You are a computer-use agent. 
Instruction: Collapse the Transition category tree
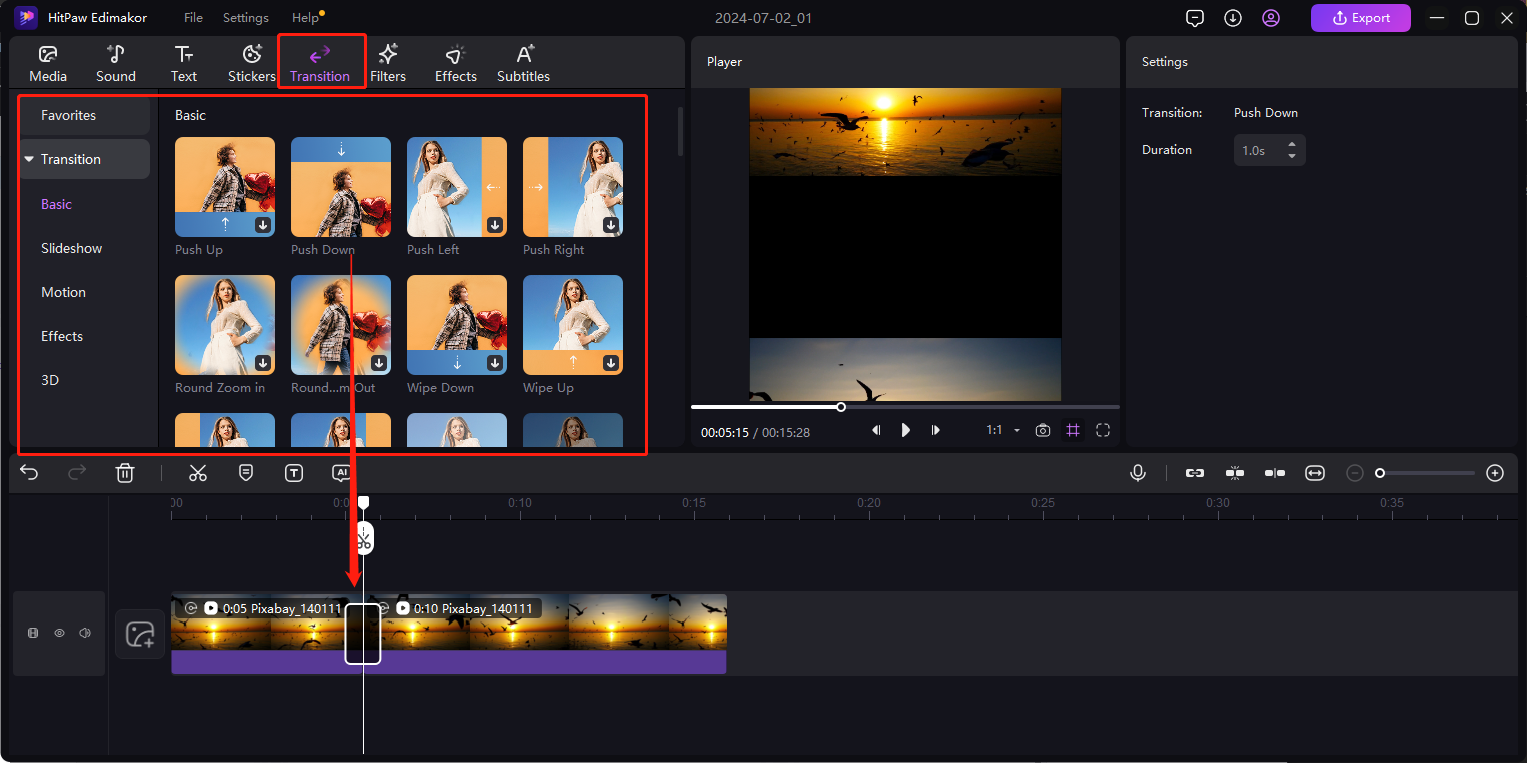[x=29, y=159]
